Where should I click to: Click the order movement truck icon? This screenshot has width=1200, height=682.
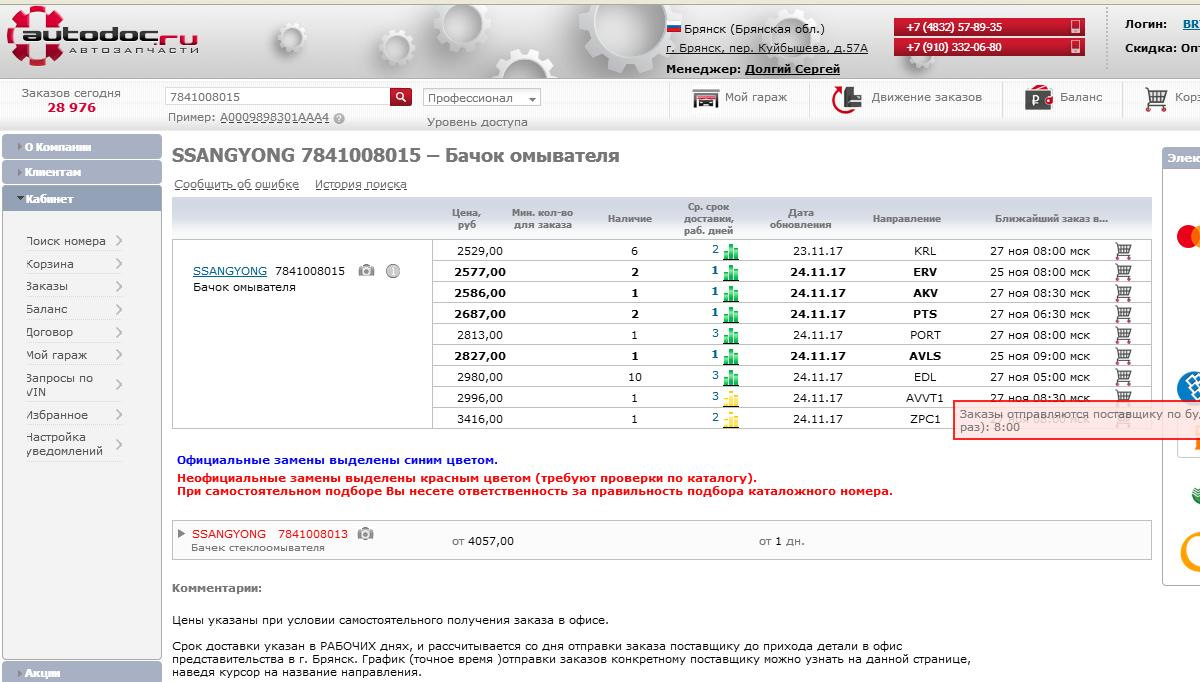(x=847, y=98)
